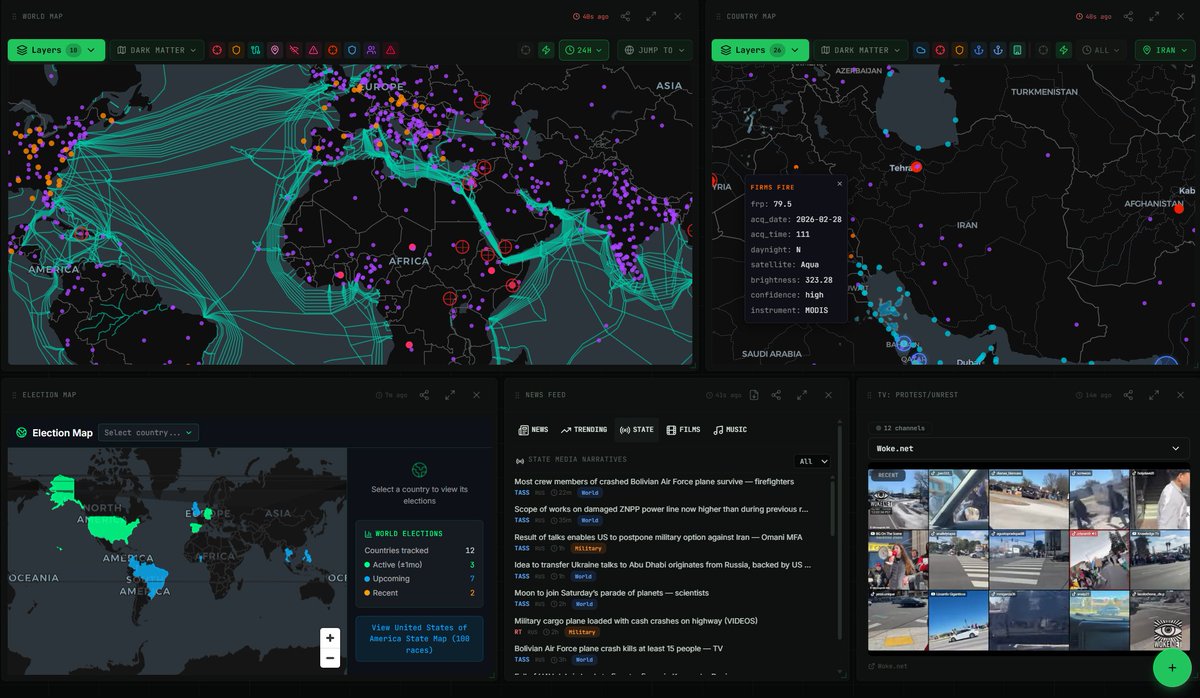Click globe icon above select country message

coord(419,469)
